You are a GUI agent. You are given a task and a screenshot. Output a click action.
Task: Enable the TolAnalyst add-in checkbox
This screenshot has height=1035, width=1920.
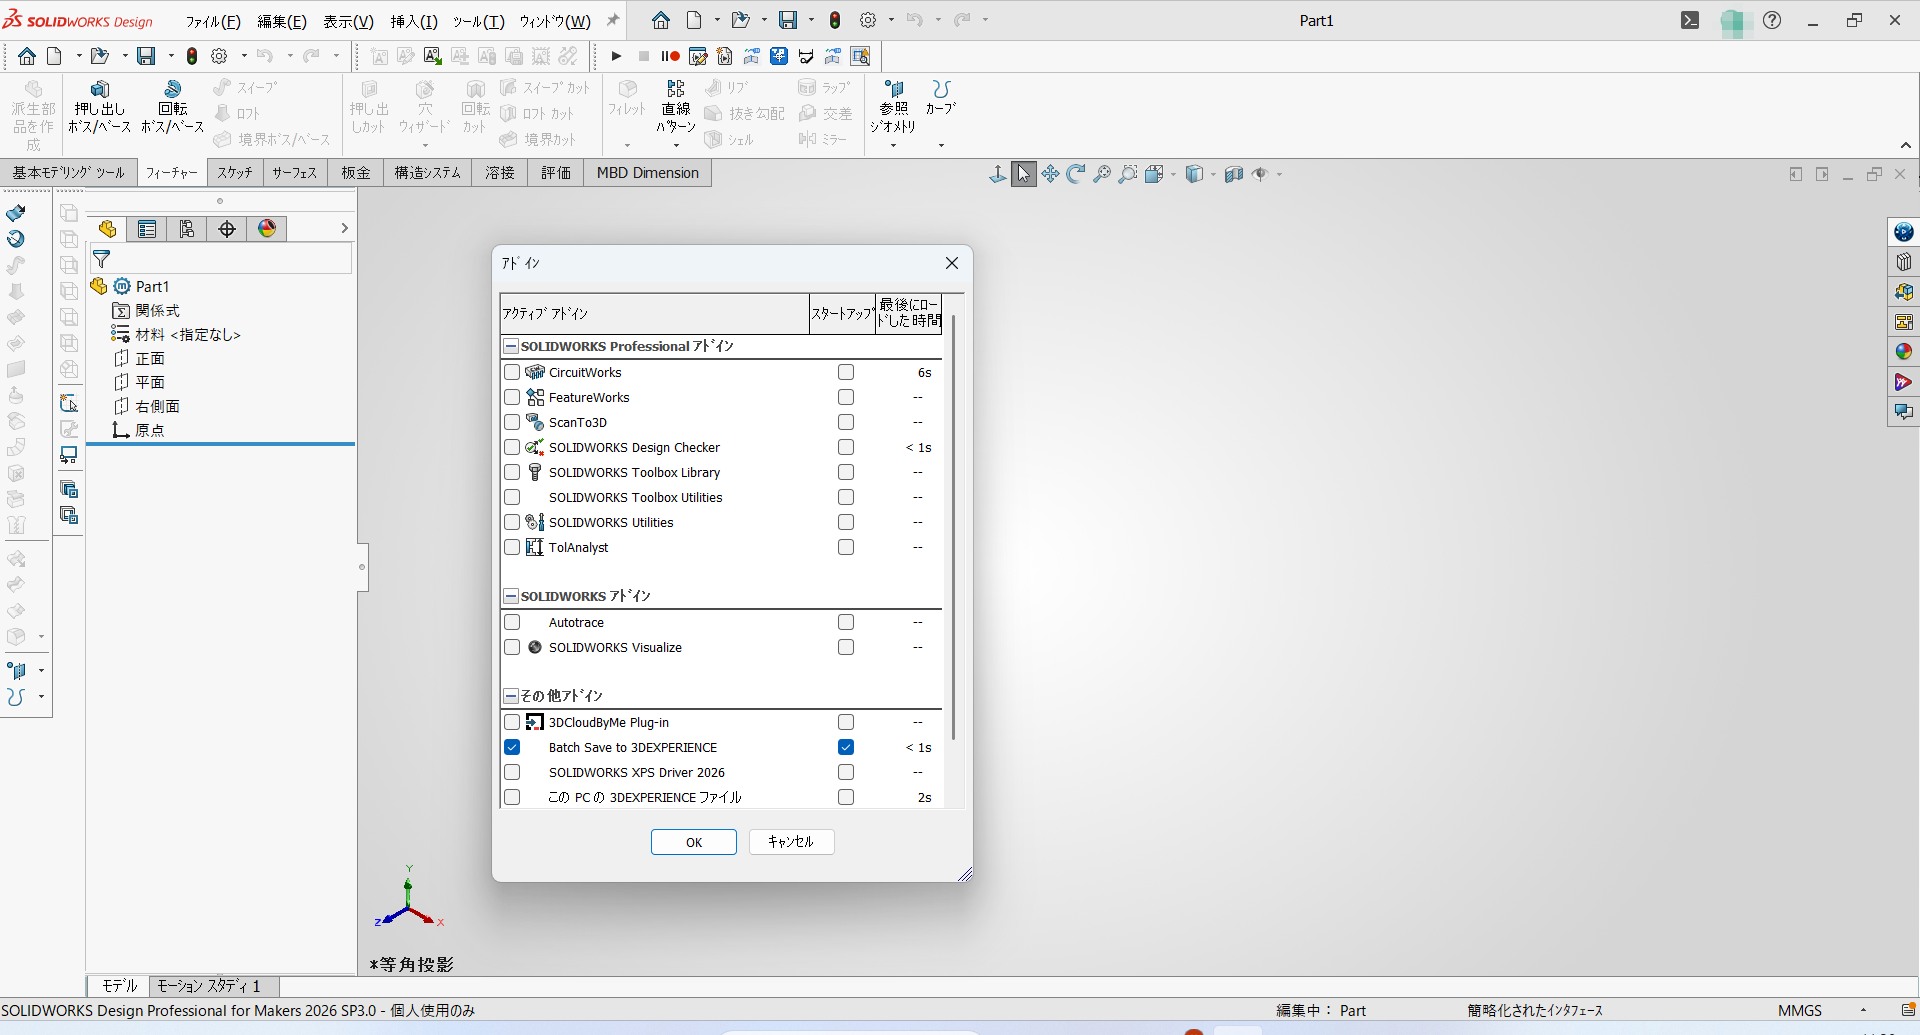point(512,547)
